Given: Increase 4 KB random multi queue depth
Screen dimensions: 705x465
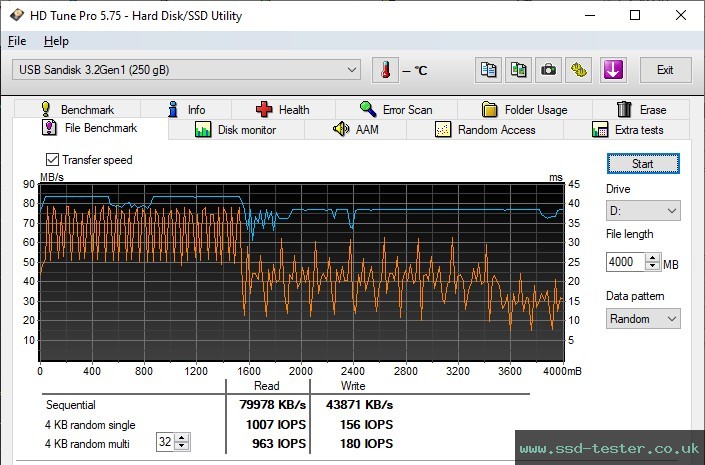Looking at the screenshot, I should (182, 438).
